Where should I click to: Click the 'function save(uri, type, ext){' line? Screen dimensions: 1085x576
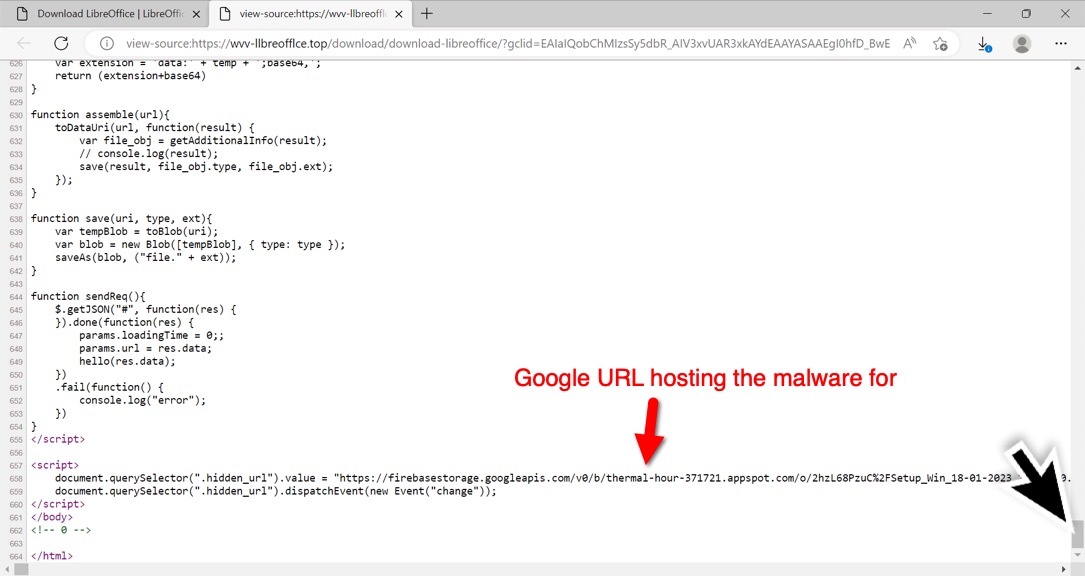121,219
